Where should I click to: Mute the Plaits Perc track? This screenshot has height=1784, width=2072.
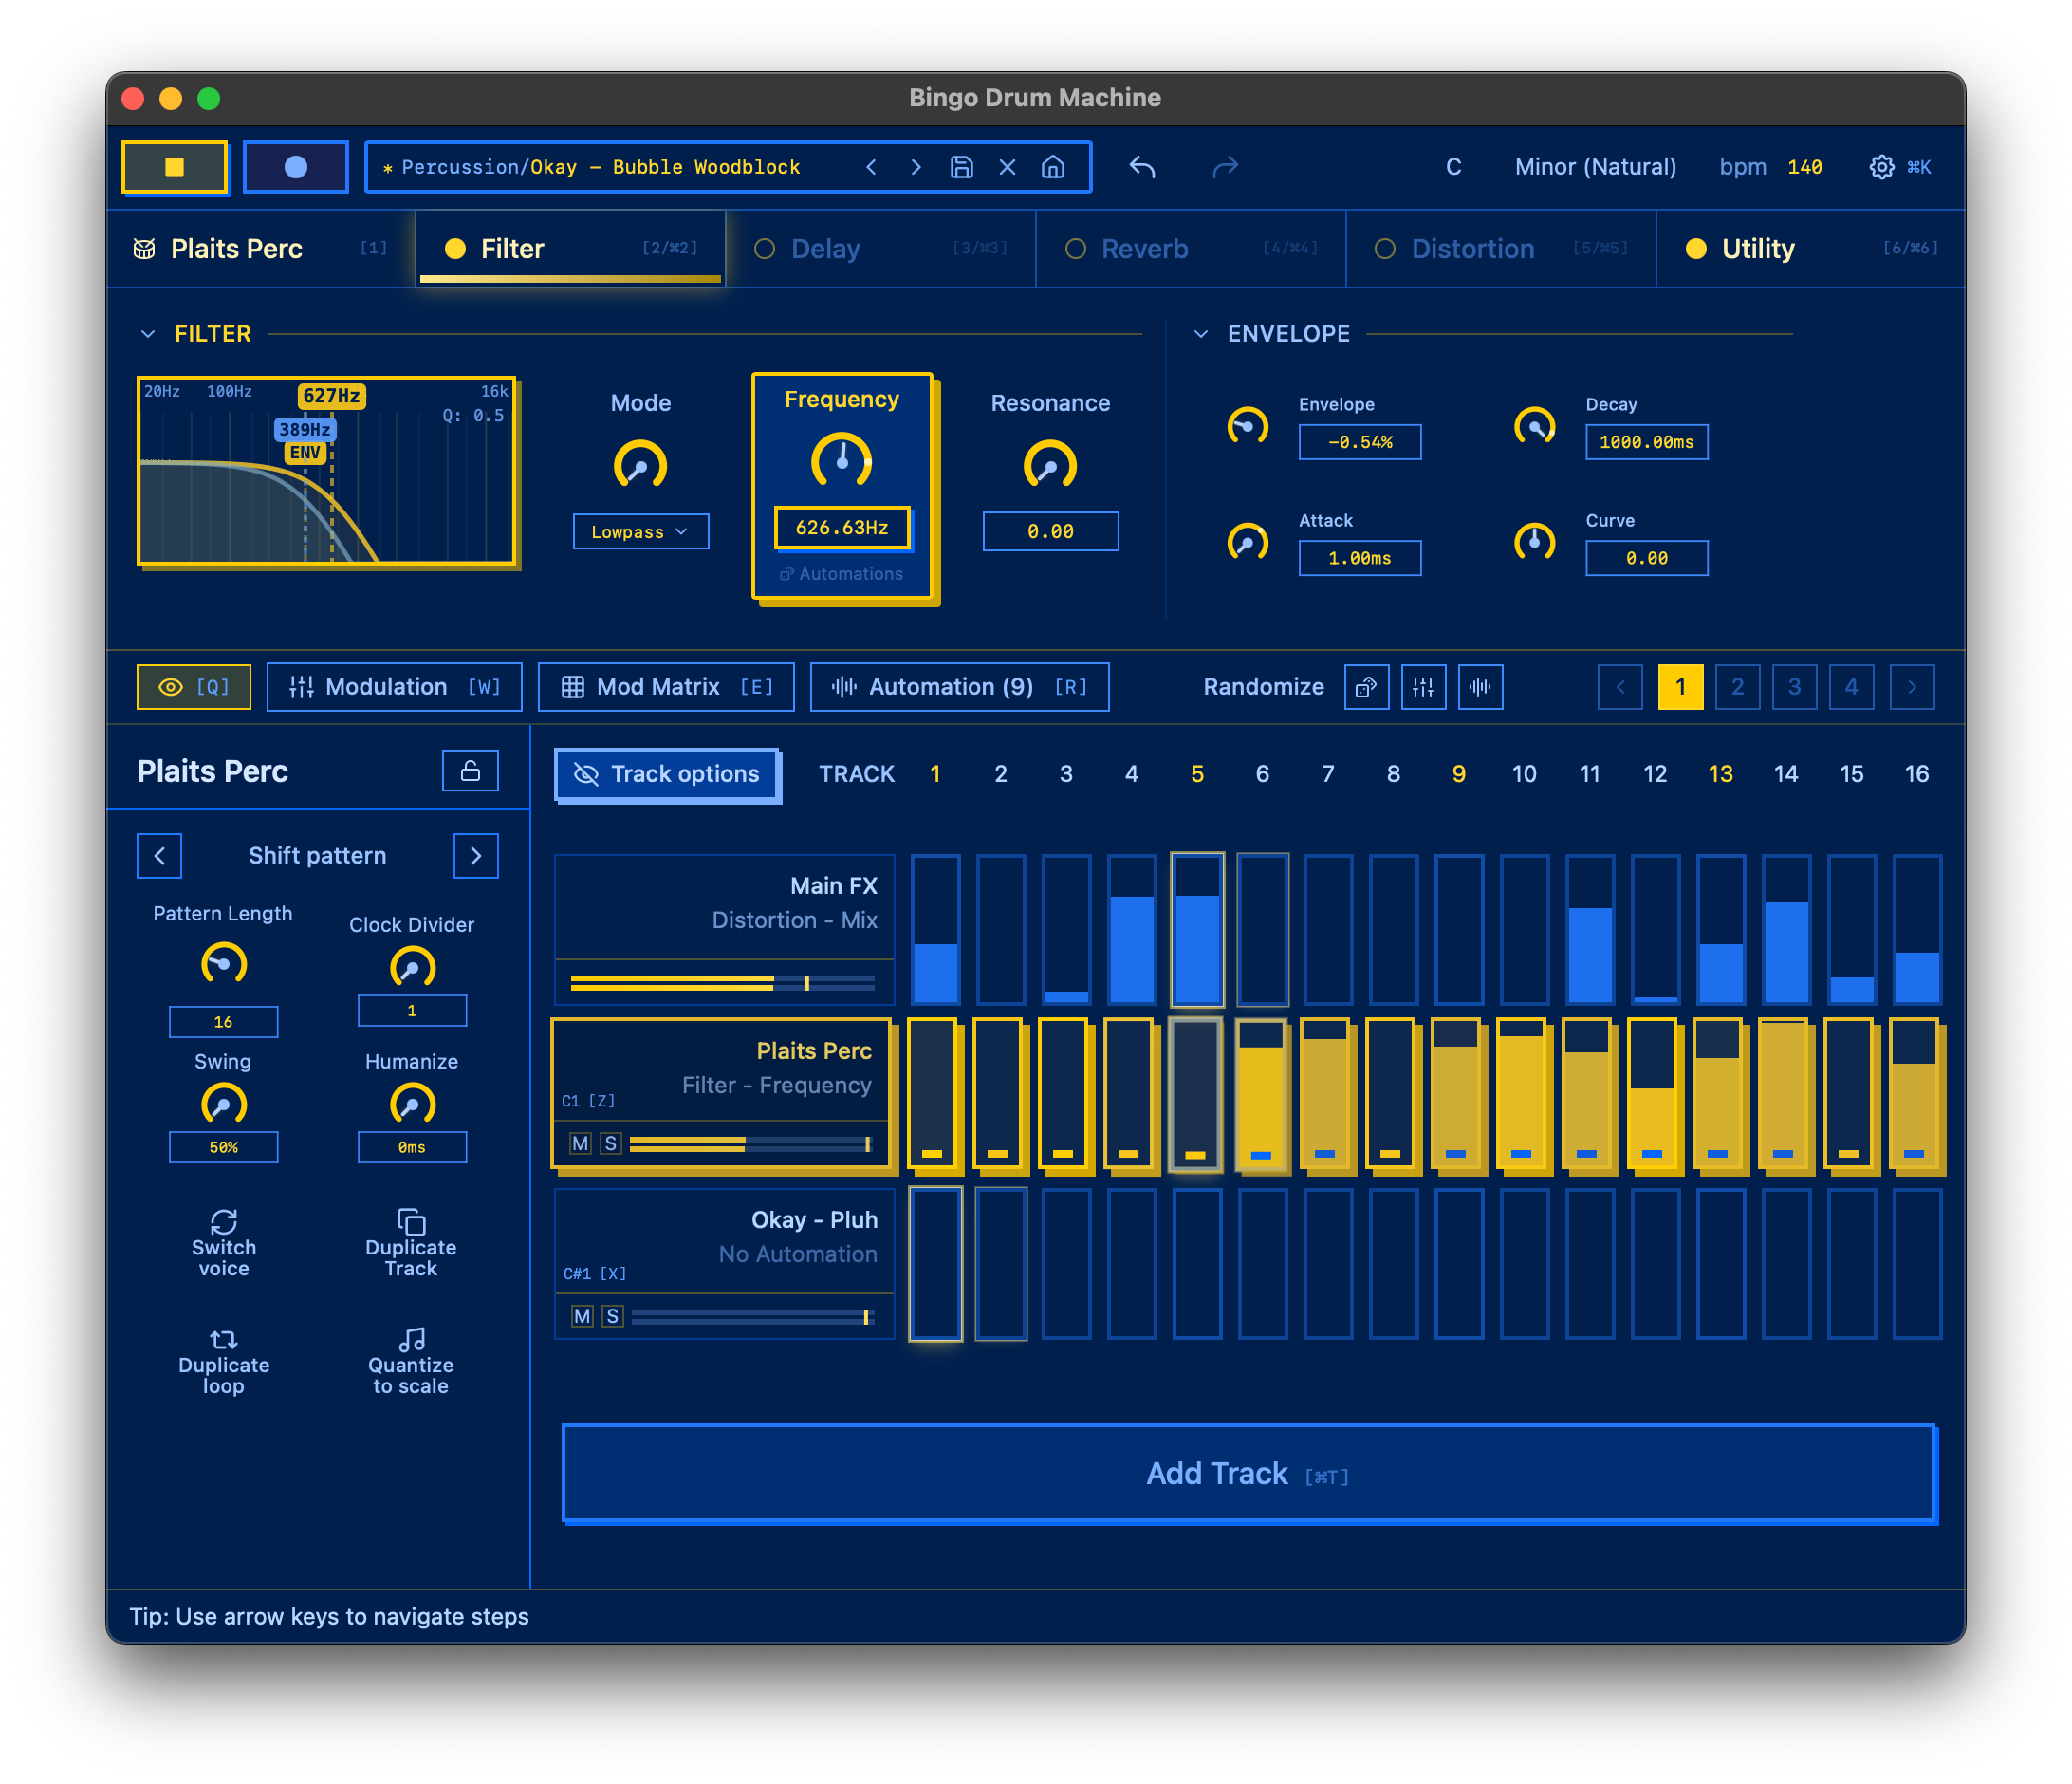click(581, 1143)
